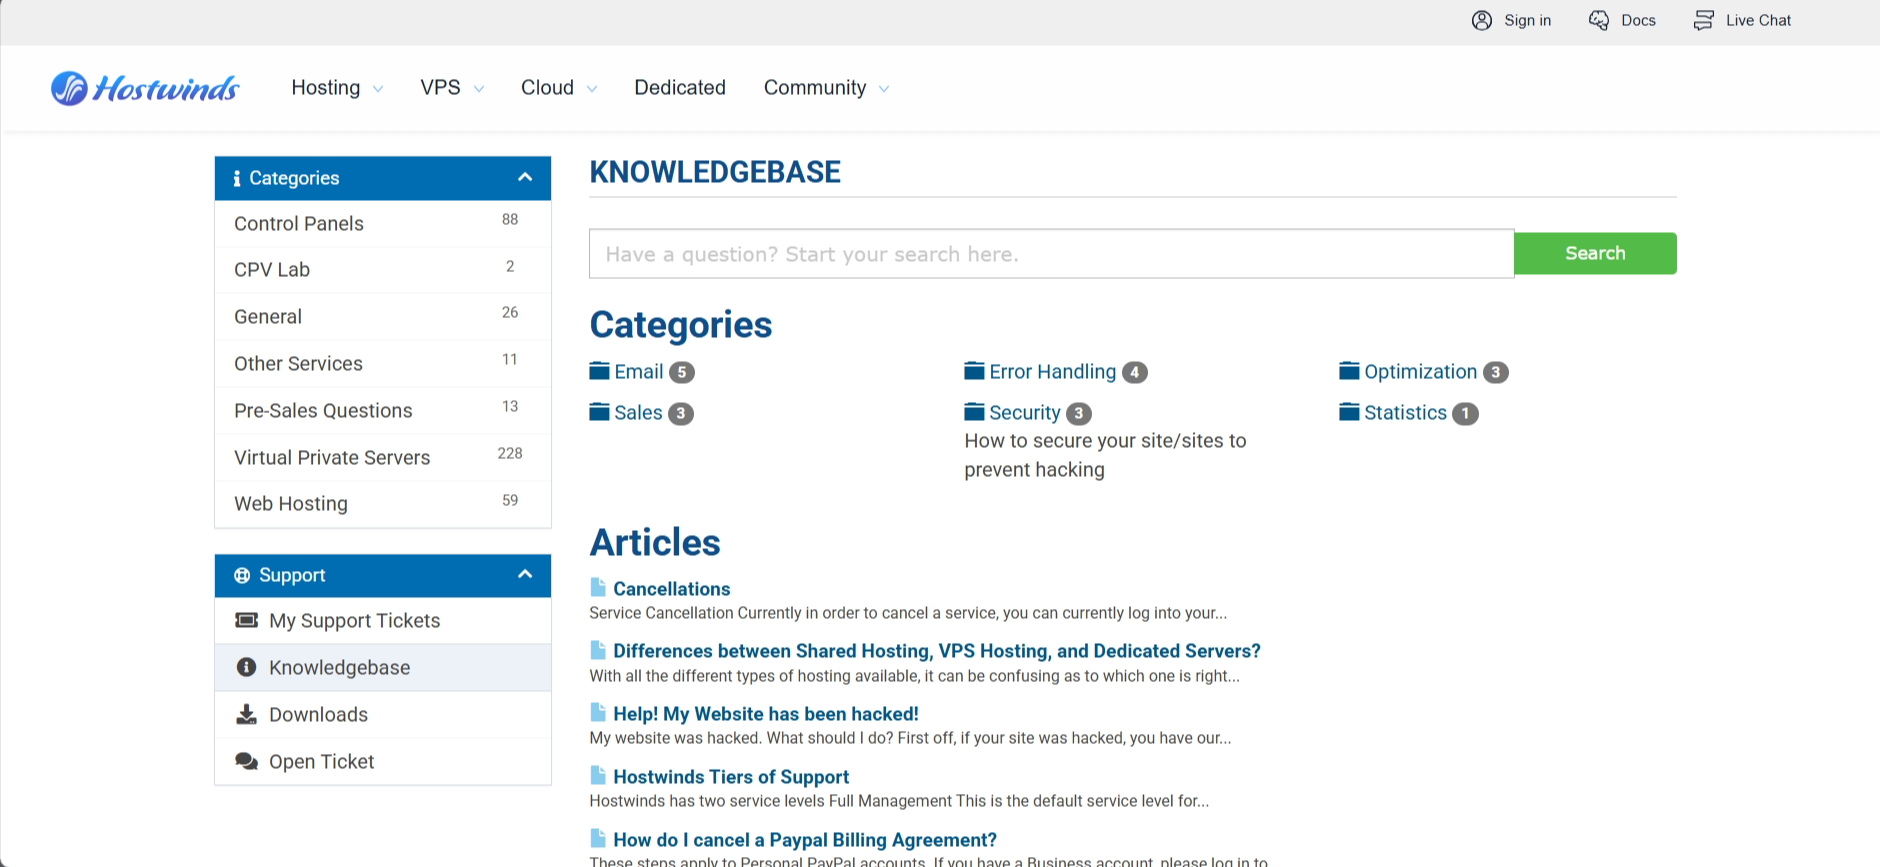Click the green Search button
Screen dimensions: 1880x867
click(1595, 253)
